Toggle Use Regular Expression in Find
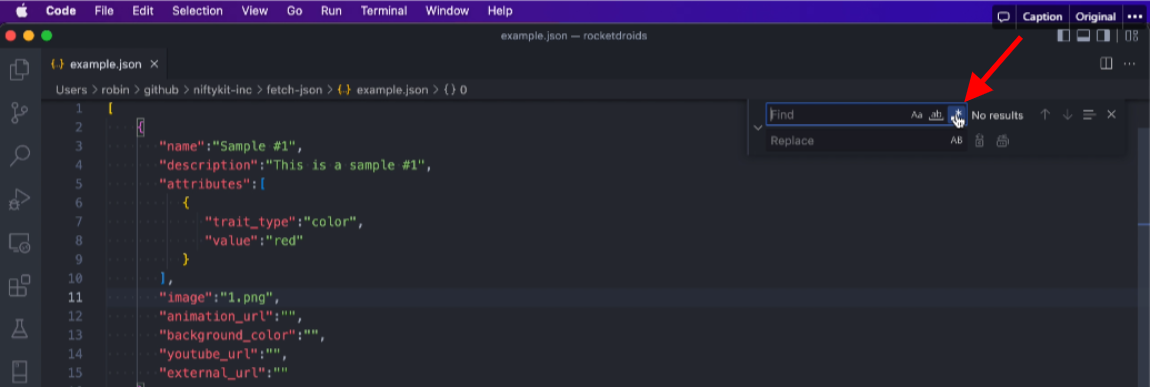 (956, 114)
